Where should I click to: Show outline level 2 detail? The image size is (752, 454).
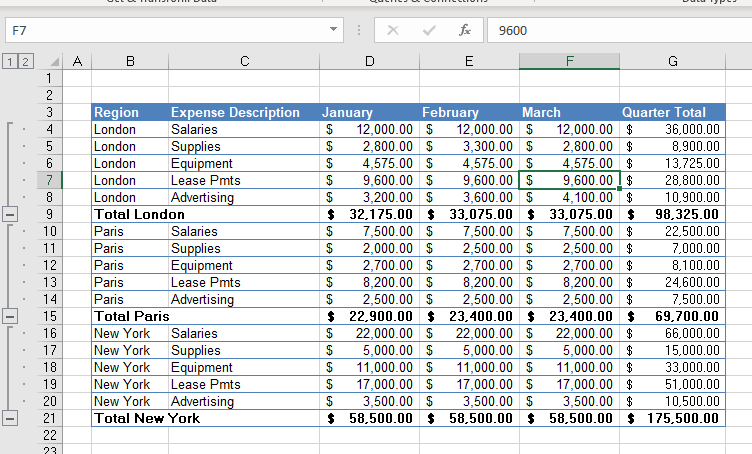23,62
